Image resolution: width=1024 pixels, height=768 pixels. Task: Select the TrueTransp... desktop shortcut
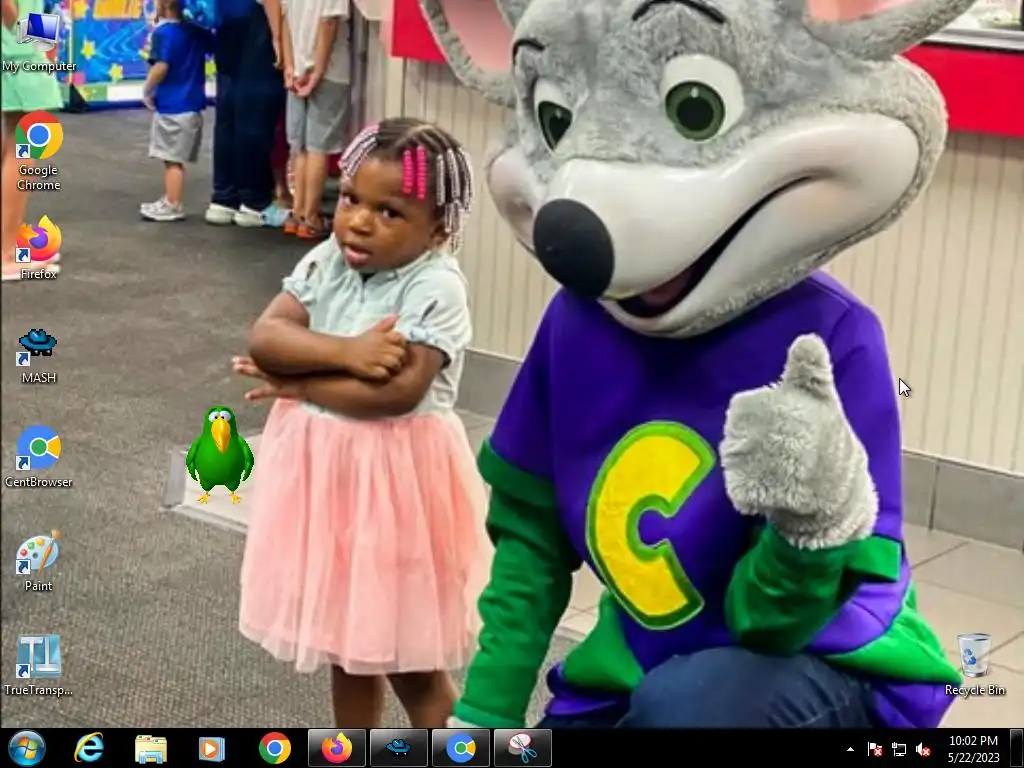[39, 665]
